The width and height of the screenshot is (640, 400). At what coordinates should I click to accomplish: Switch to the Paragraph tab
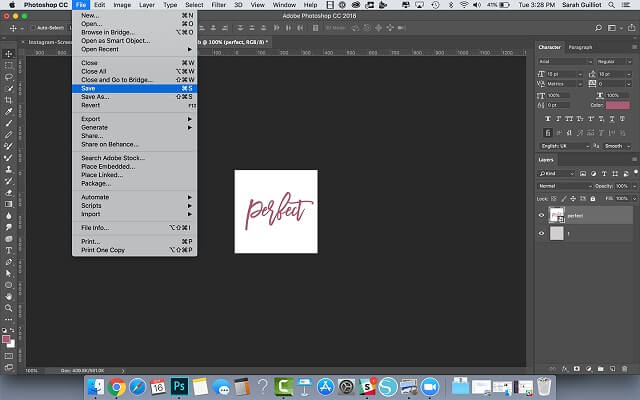coord(580,47)
